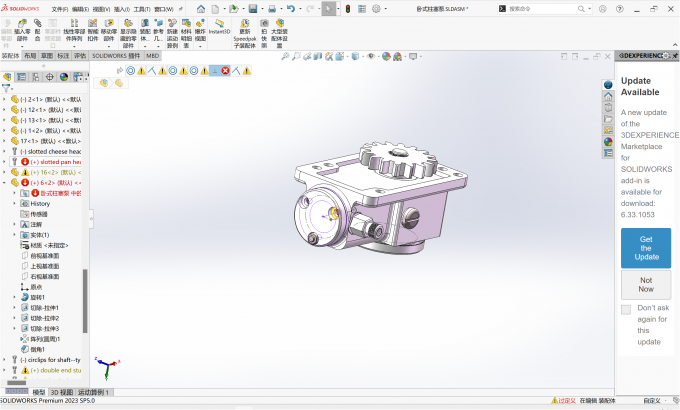Click the Bill of Materials (材料明细表) icon
Screen dimensions: 680x410
pyautogui.click(x=186, y=33)
